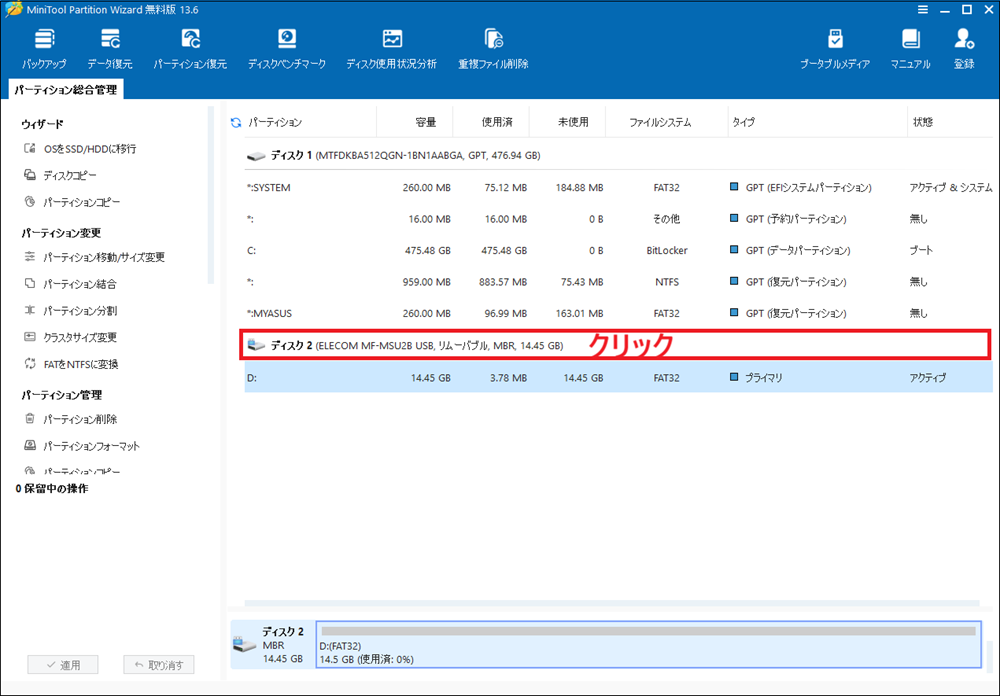Select the 959.00 MB NTFS recovery partition
1000x696 pixels.
click(x=617, y=282)
